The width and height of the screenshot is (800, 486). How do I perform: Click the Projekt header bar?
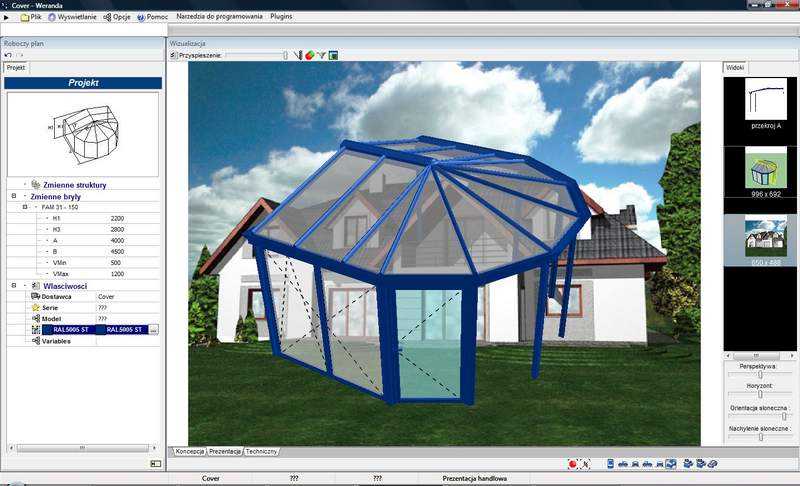[83, 83]
